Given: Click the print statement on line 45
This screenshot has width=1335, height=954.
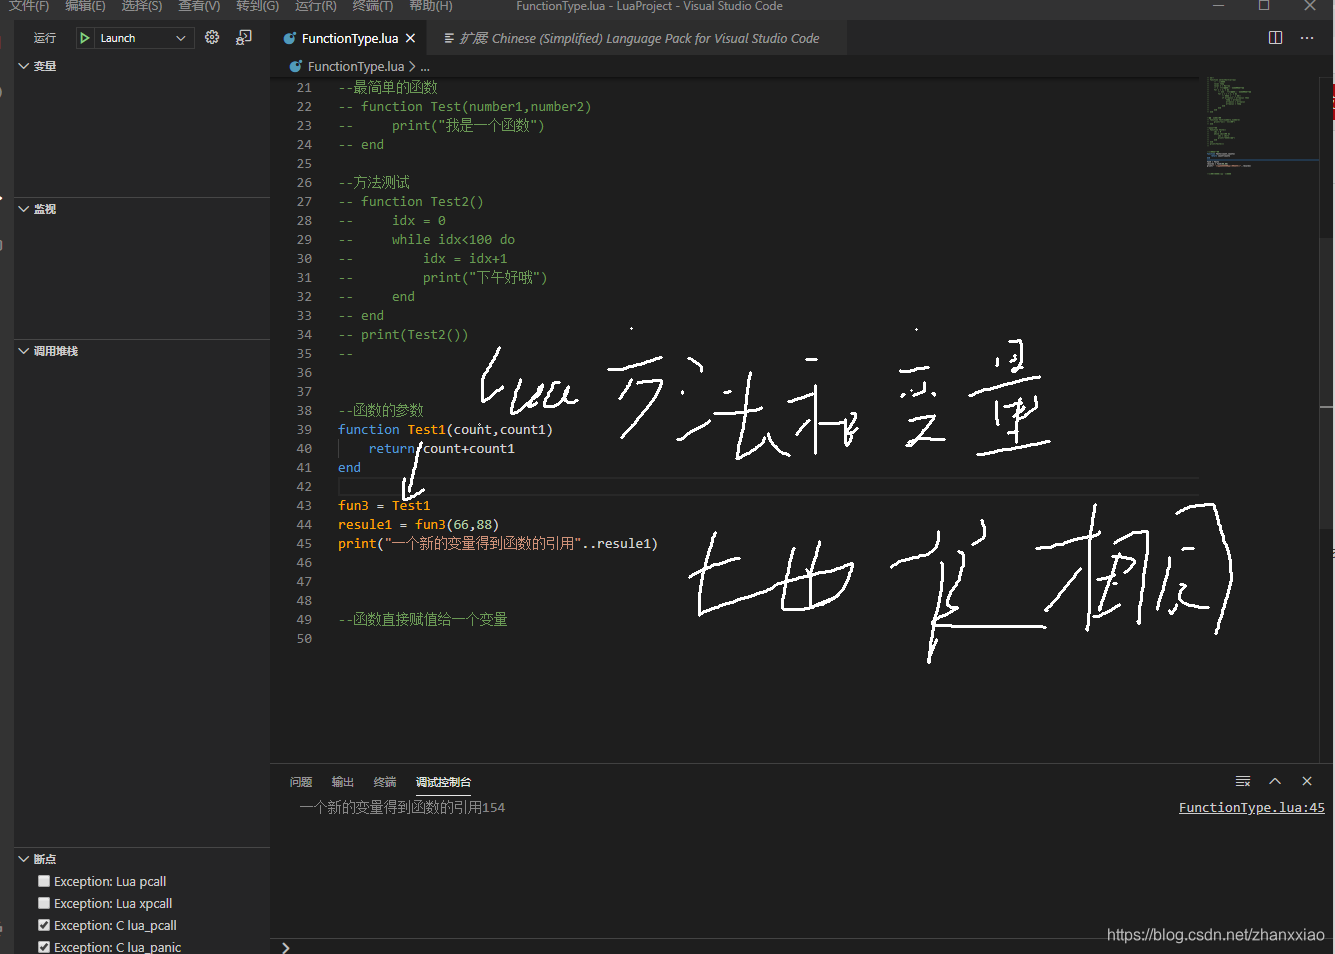Looking at the screenshot, I should [498, 543].
